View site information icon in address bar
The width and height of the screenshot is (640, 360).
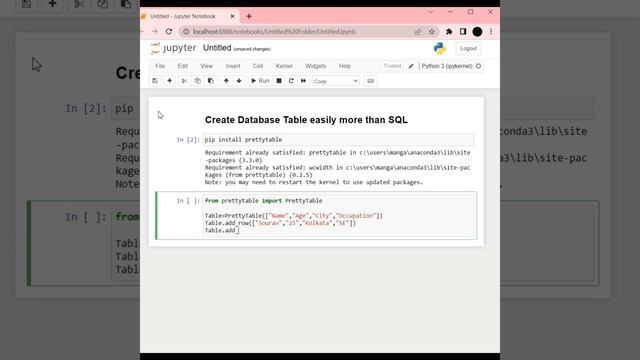(x=186, y=31)
